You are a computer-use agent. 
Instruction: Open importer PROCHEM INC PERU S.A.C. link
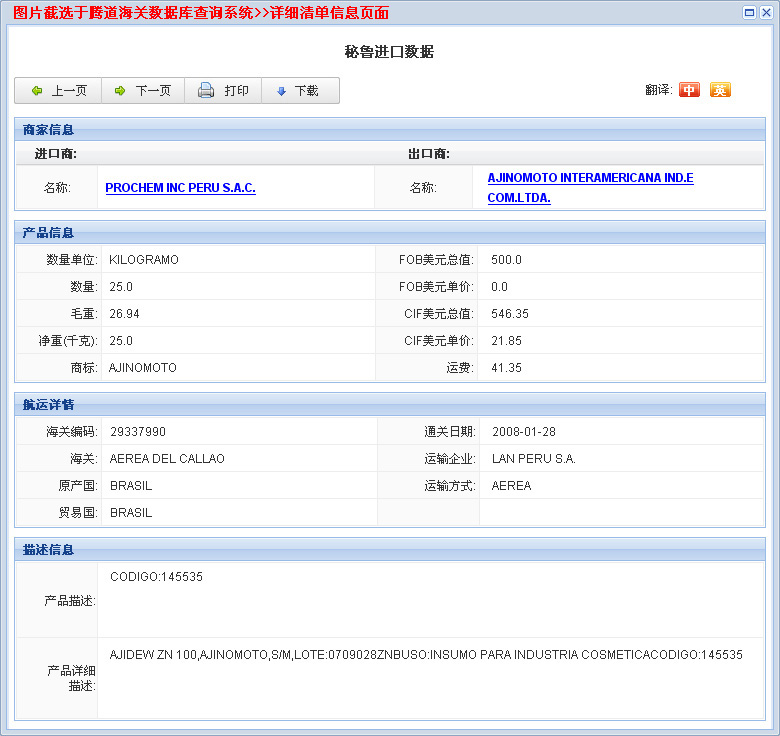(180, 188)
